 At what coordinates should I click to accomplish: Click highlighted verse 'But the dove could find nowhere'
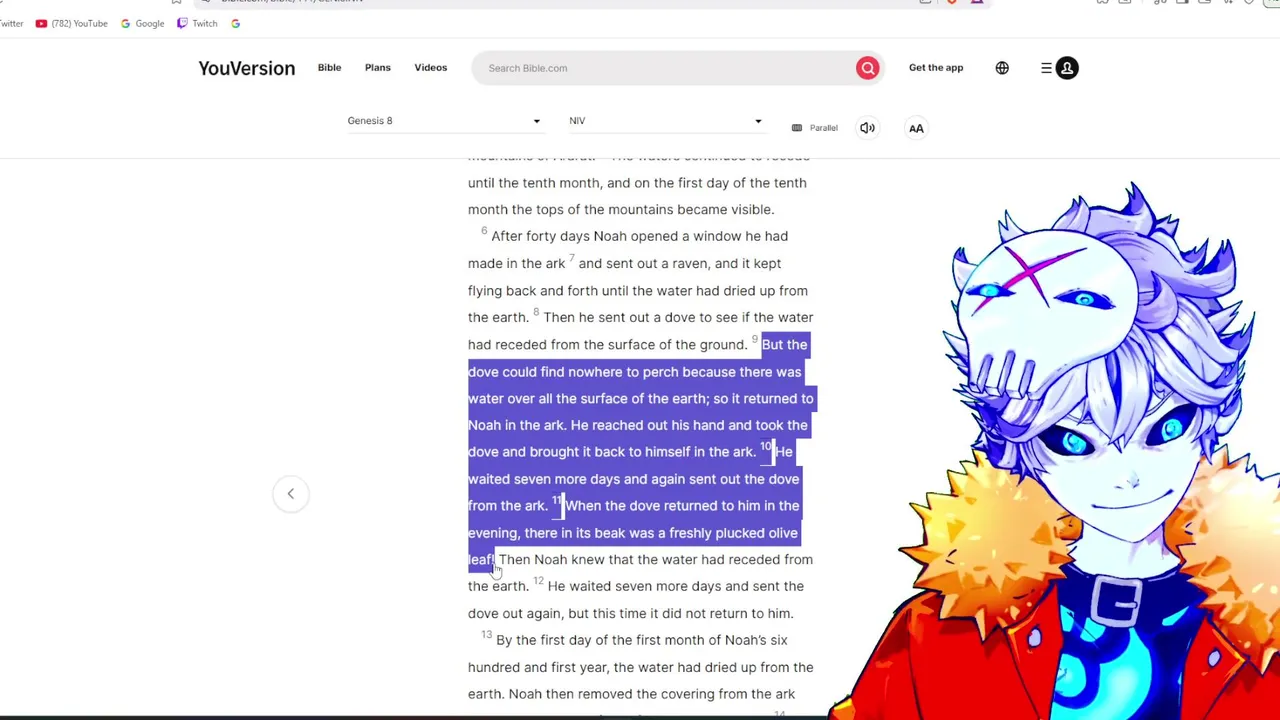[637, 358]
